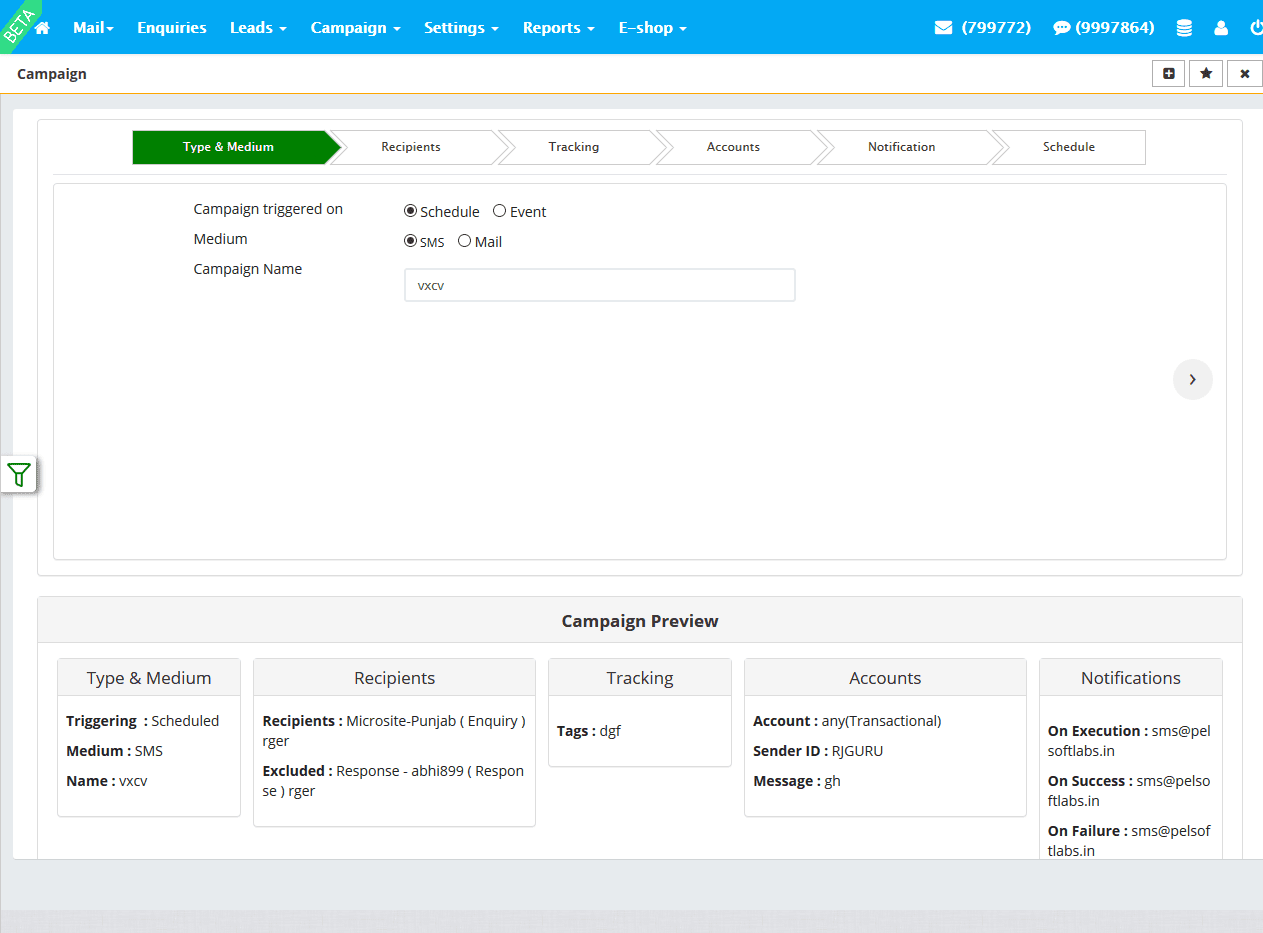Select the Event trigger radio button
1263x933 pixels.
coord(500,211)
